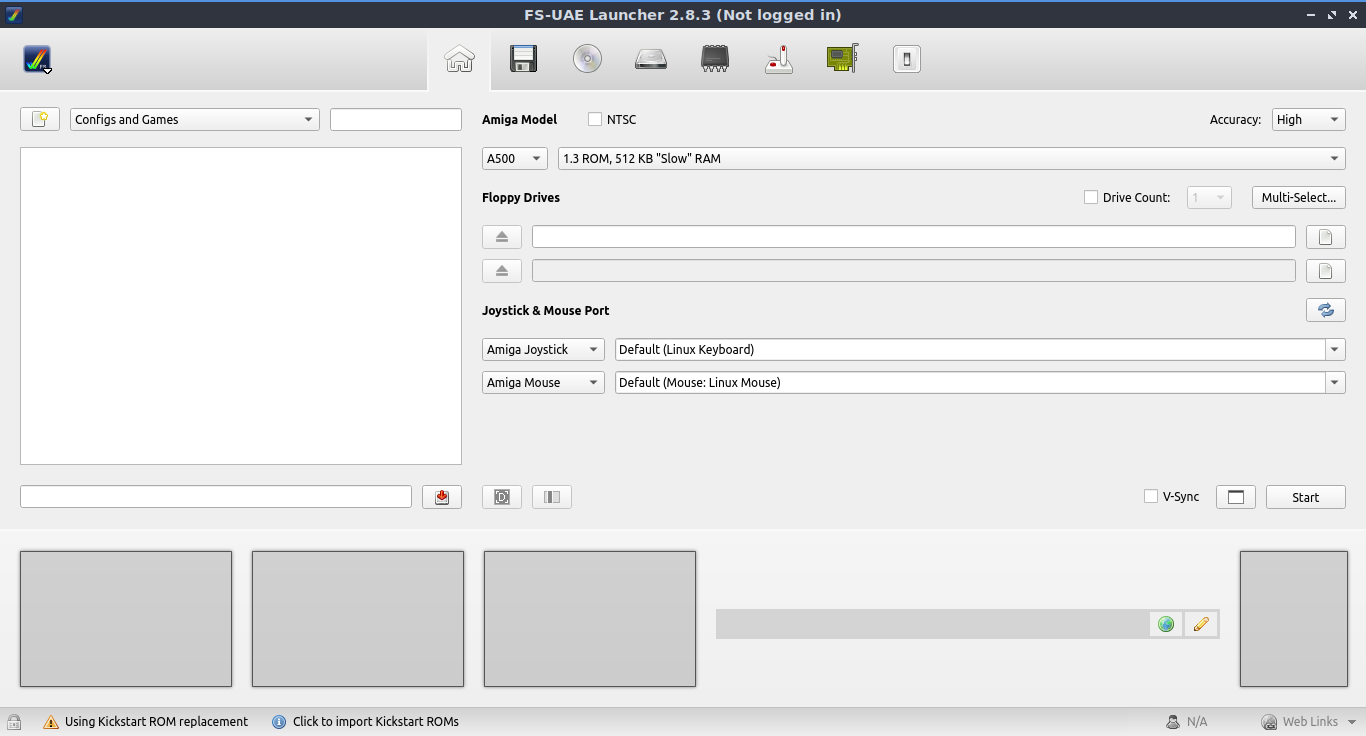Click the Using Kickstart ROM replacement warning
This screenshot has width=1366, height=736.
[156, 721]
